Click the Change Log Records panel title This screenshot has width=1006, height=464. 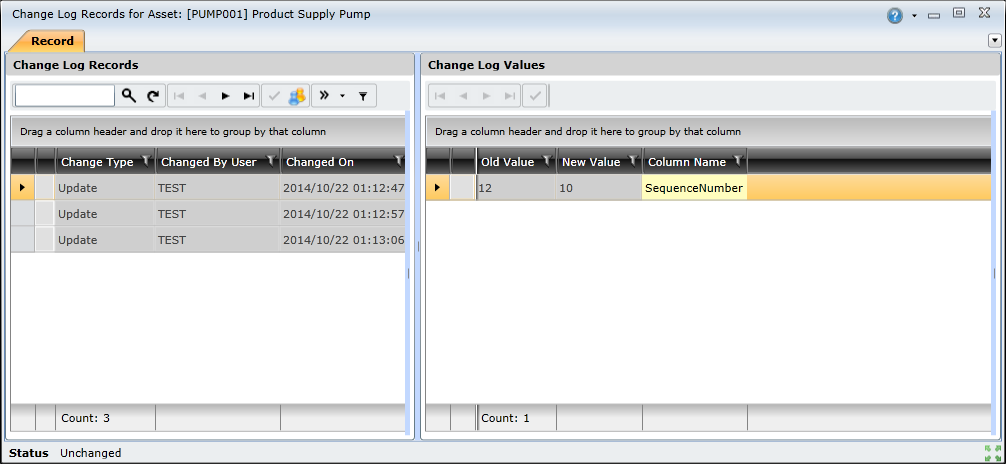[76, 65]
